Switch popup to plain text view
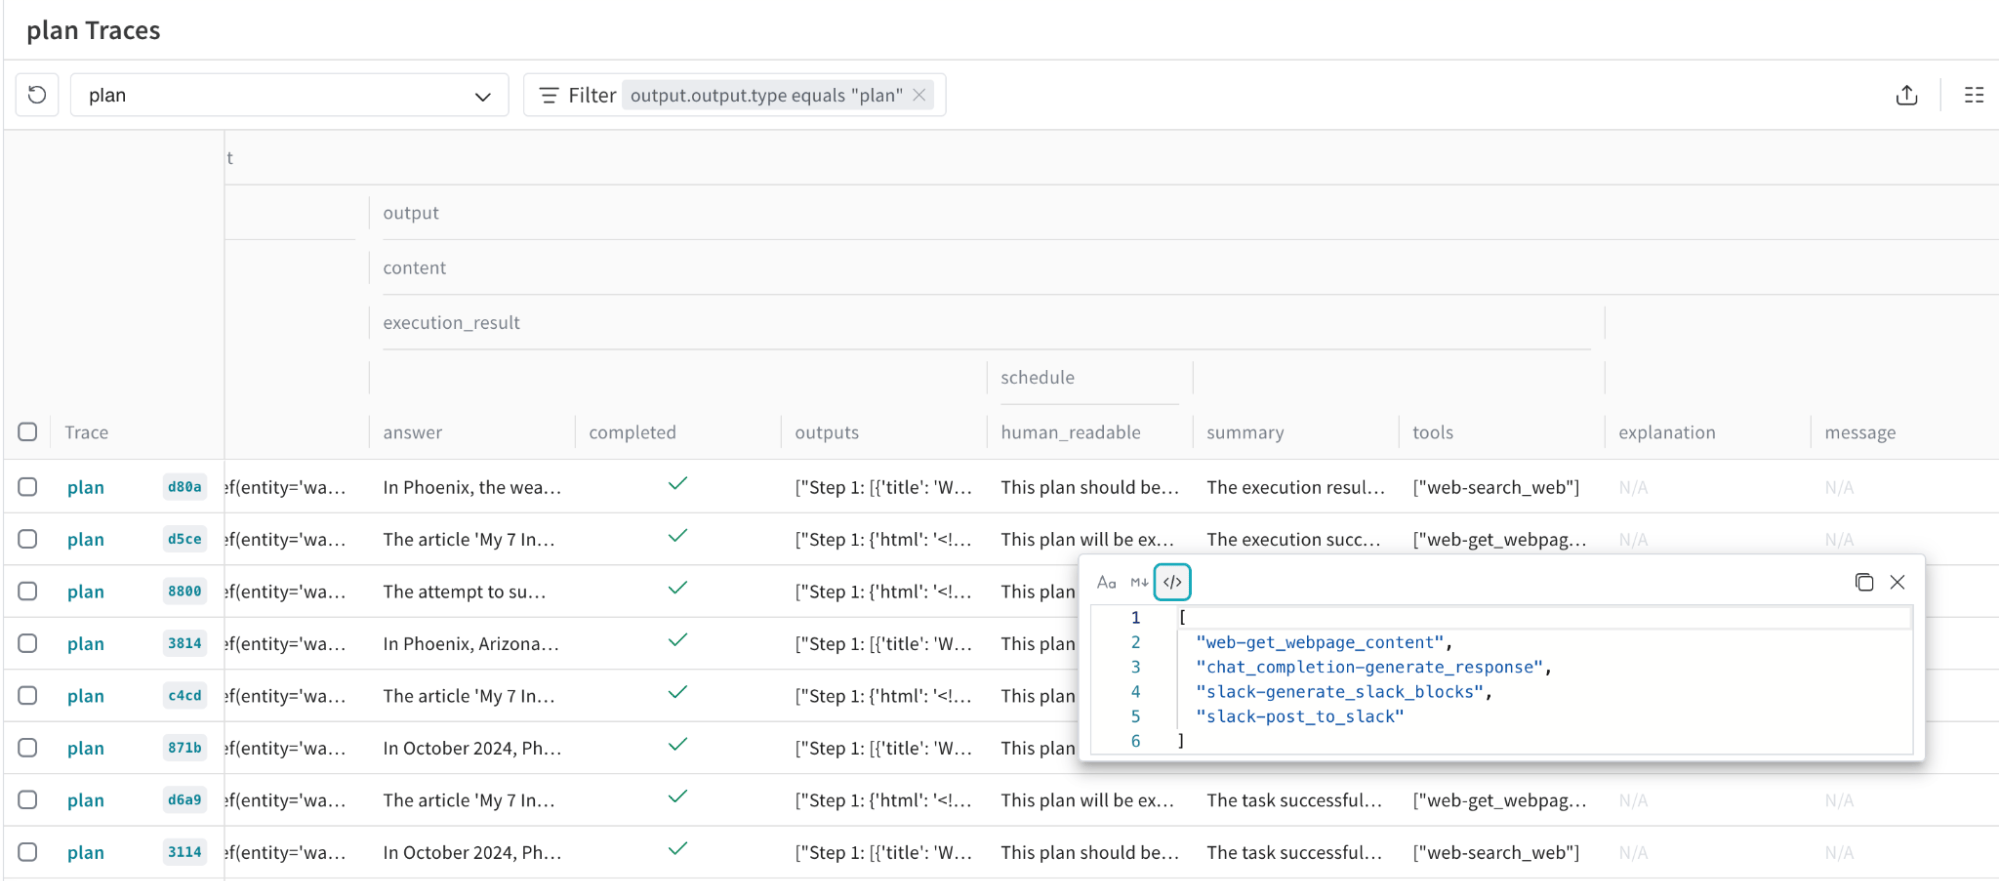This screenshot has height=881, width=1999. click(x=1106, y=582)
